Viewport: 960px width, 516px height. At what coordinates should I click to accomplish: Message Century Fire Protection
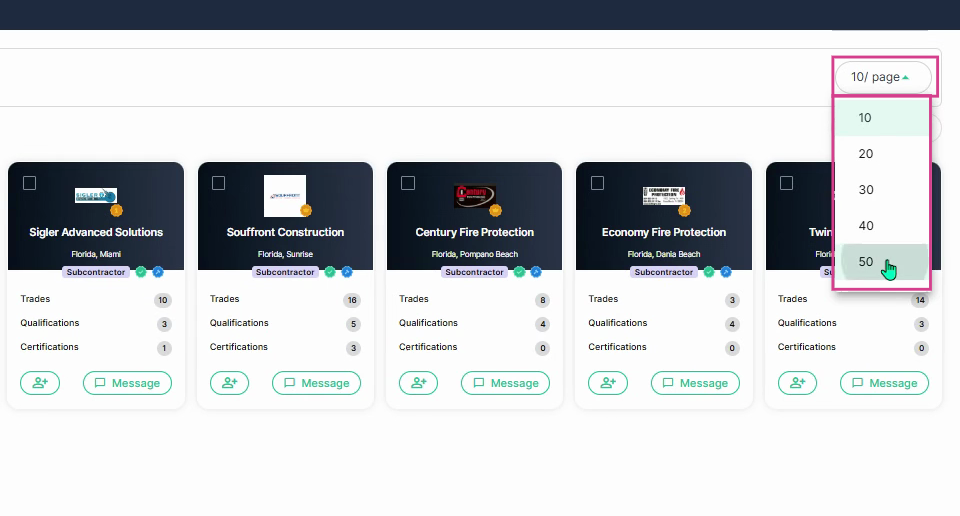click(x=506, y=383)
